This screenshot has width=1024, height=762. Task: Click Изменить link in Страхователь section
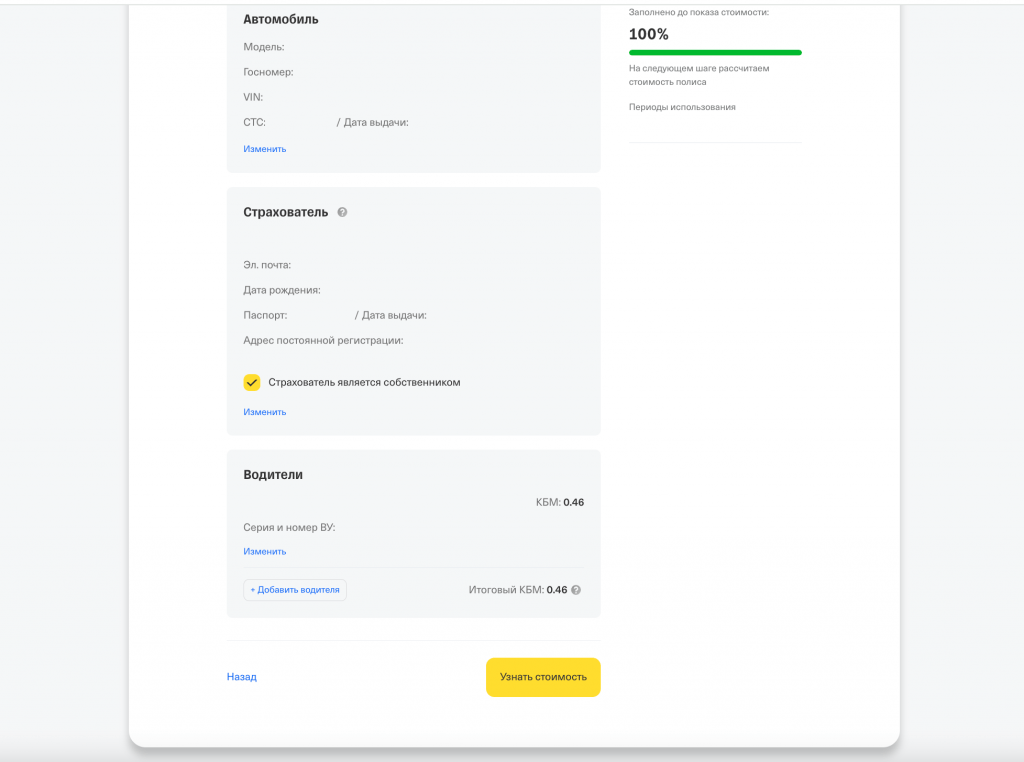click(x=265, y=412)
